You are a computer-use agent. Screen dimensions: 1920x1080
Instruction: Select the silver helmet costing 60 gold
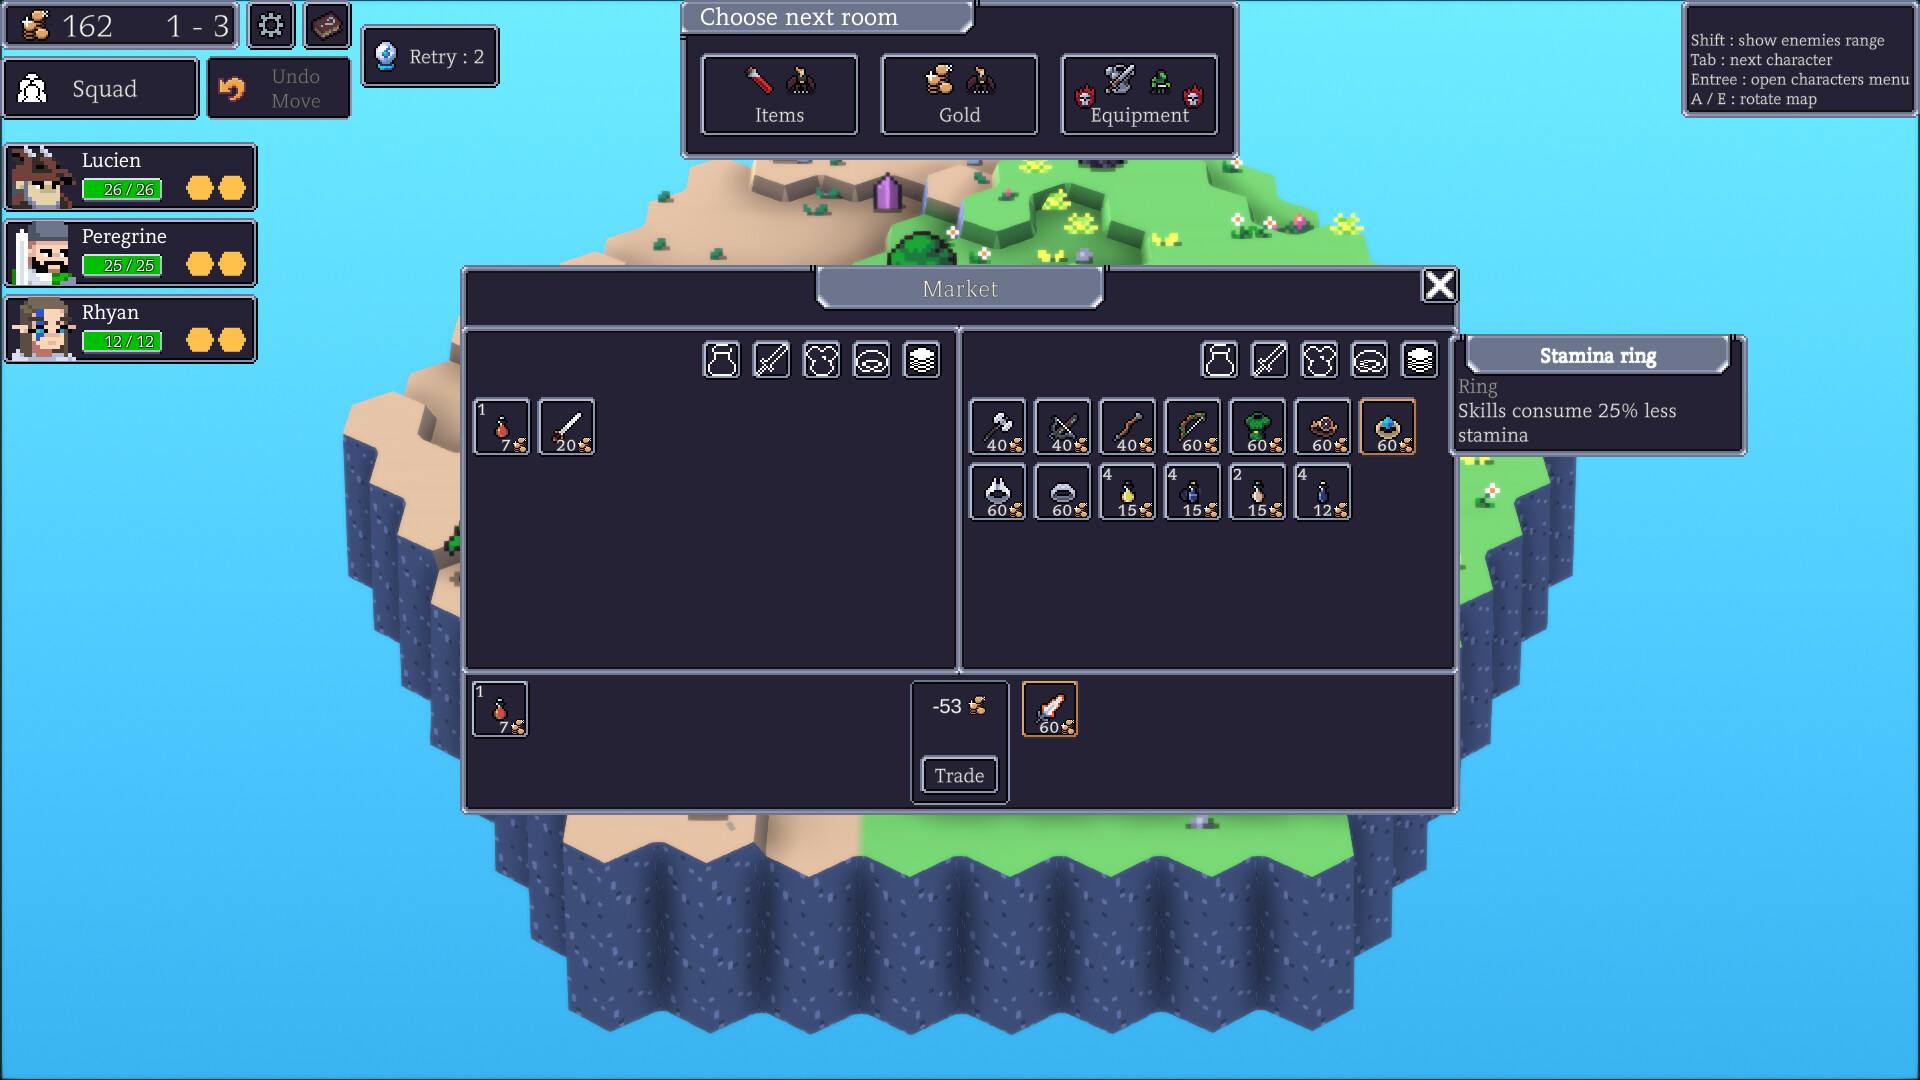tap(998, 492)
